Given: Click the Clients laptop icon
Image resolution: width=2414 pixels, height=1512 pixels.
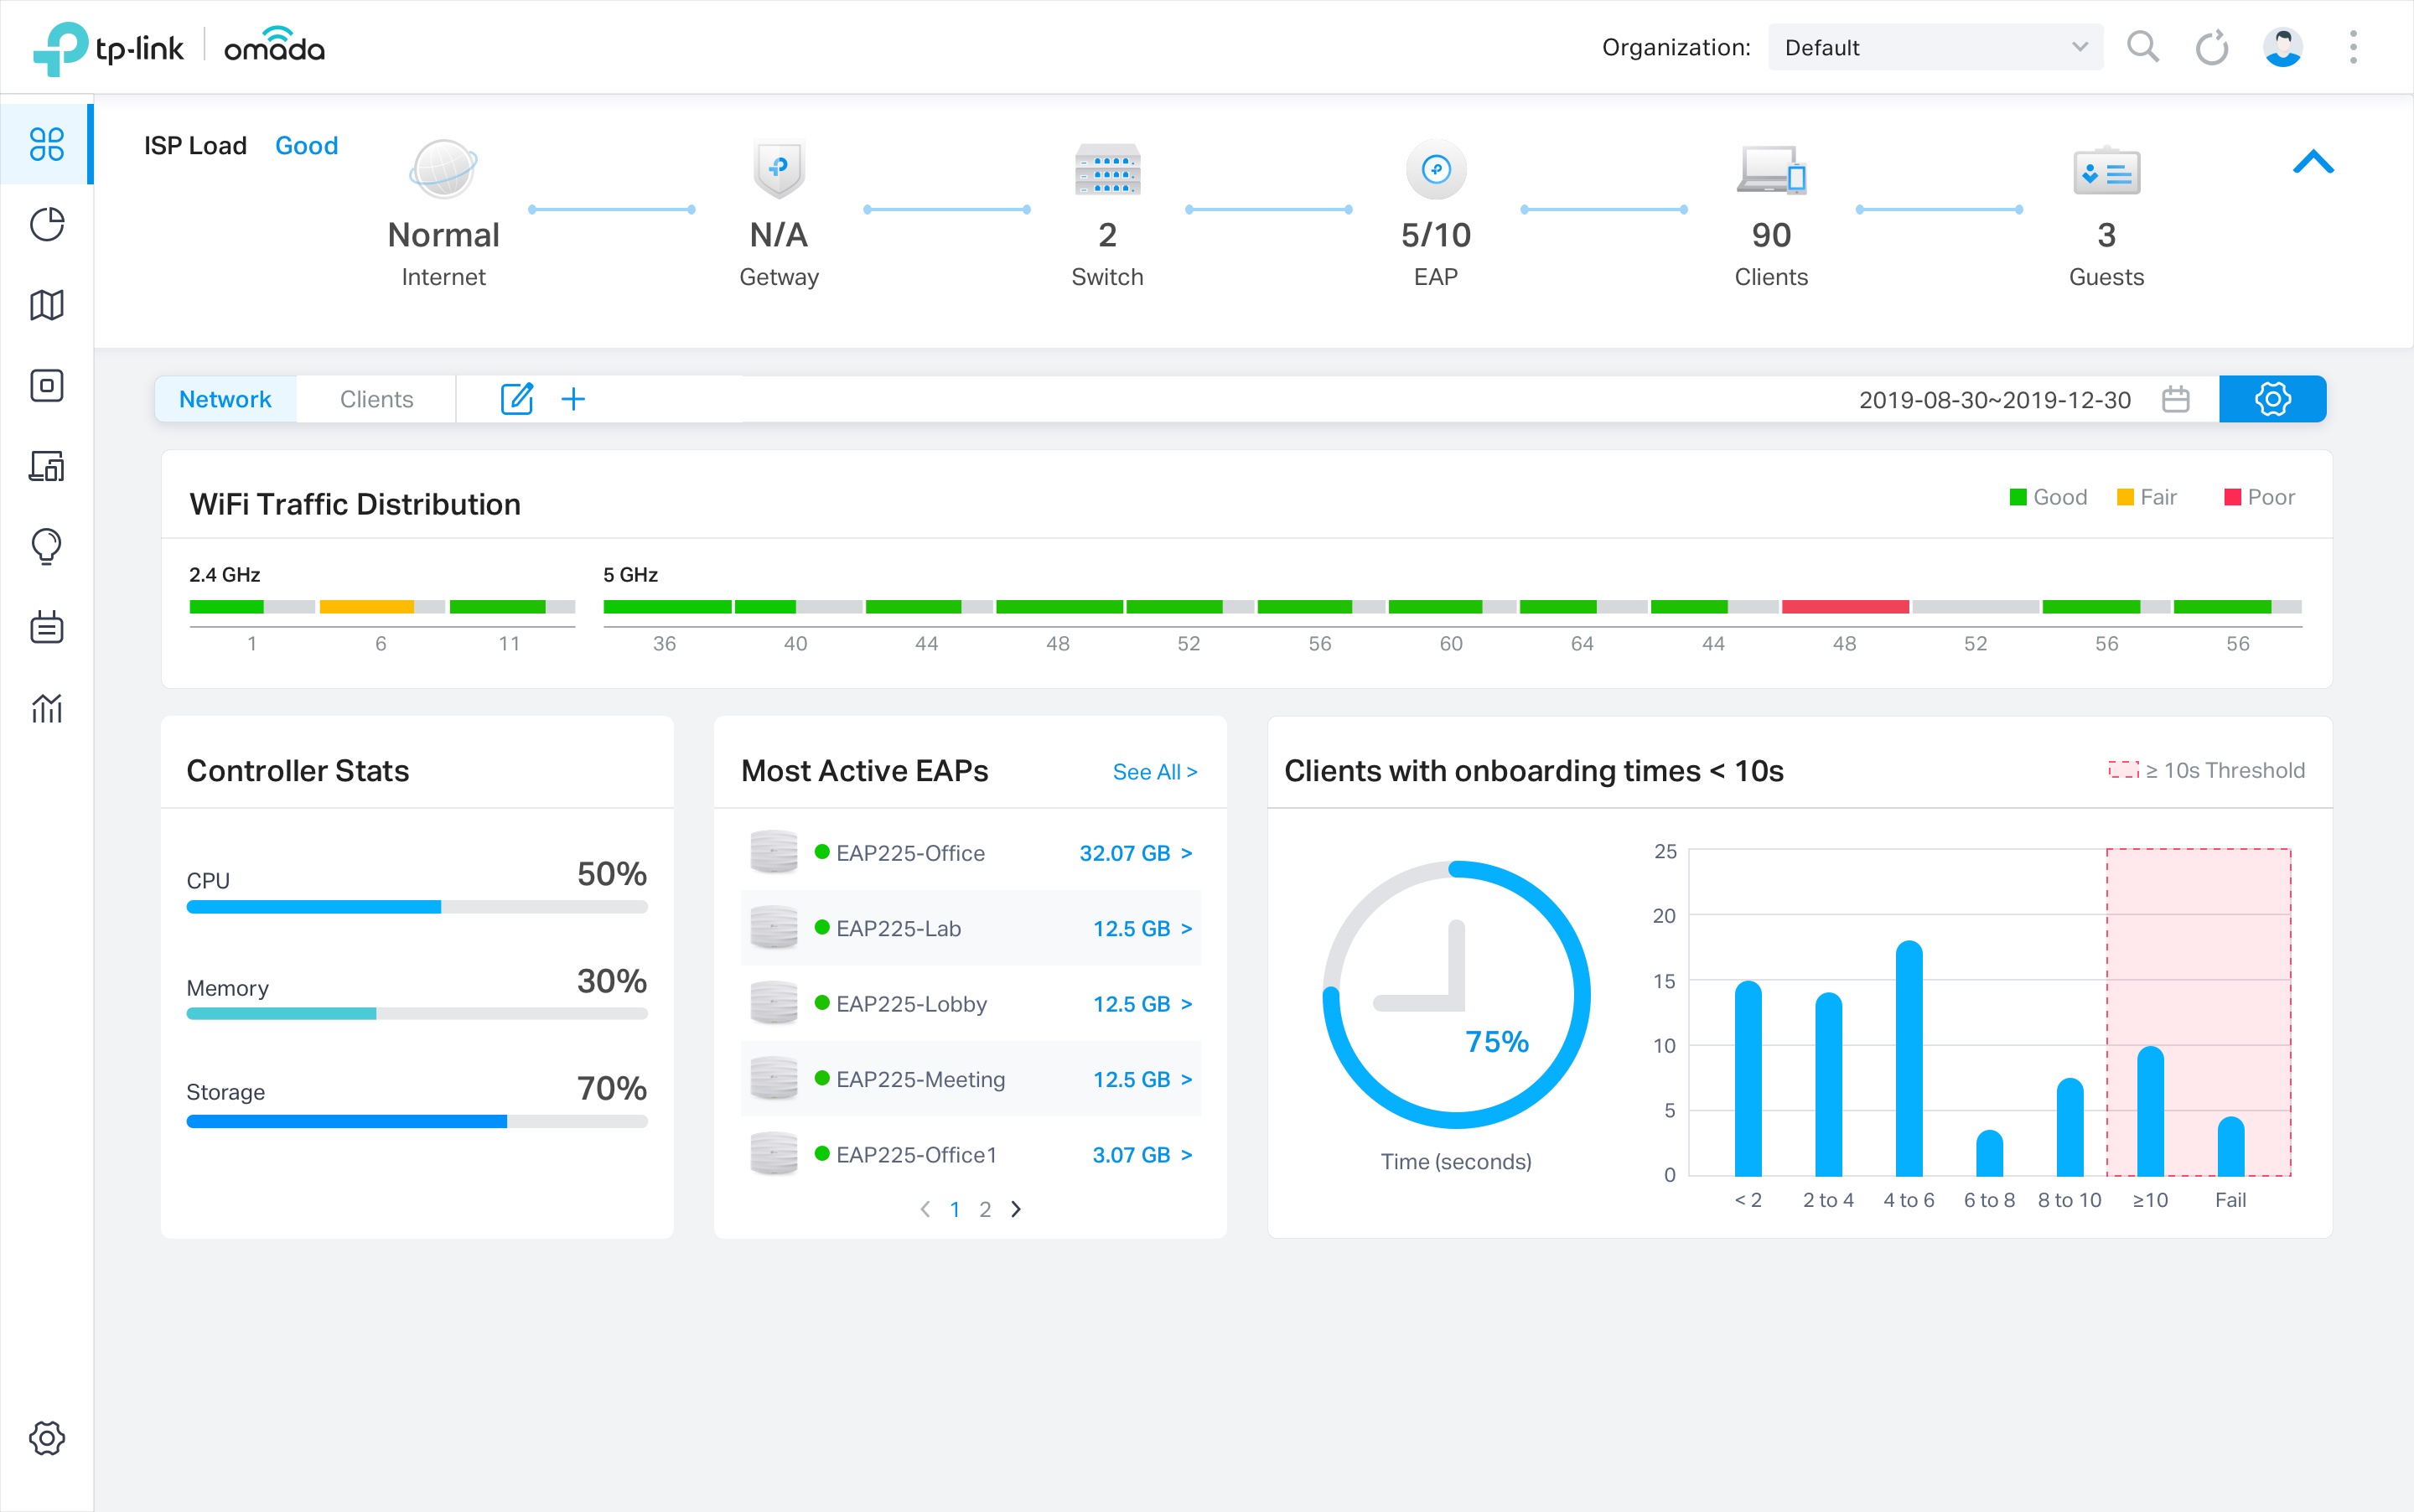Looking at the screenshot, I should 1771,169.
